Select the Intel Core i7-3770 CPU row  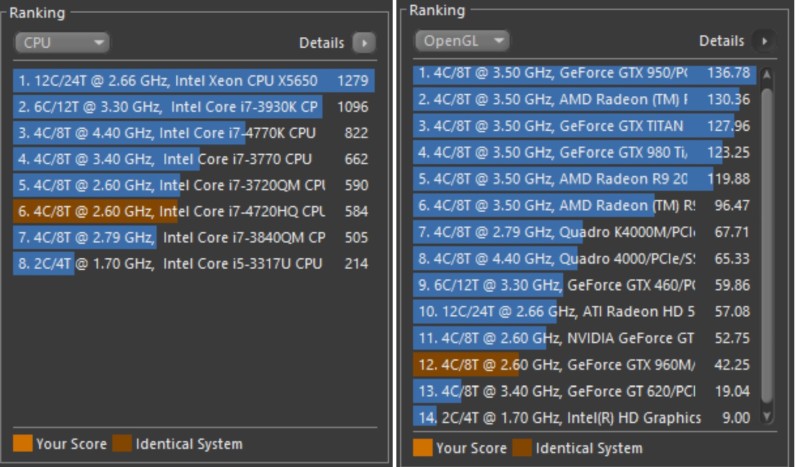[194, 159]
